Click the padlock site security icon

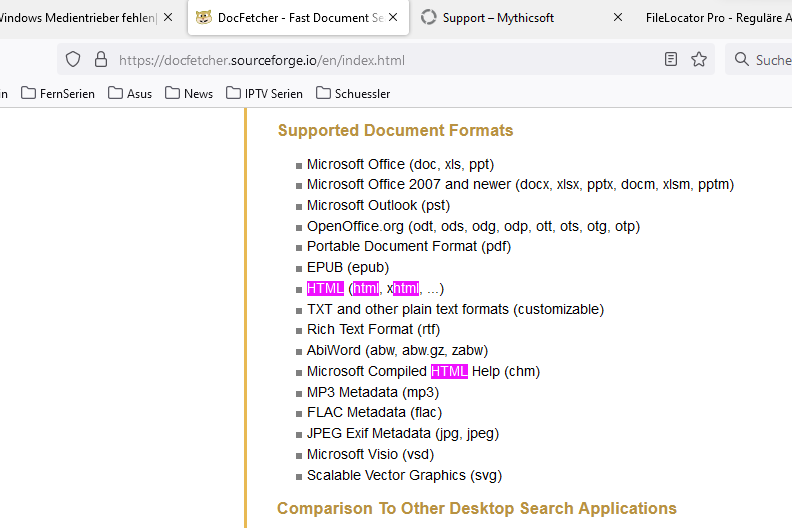coord(101,60)
